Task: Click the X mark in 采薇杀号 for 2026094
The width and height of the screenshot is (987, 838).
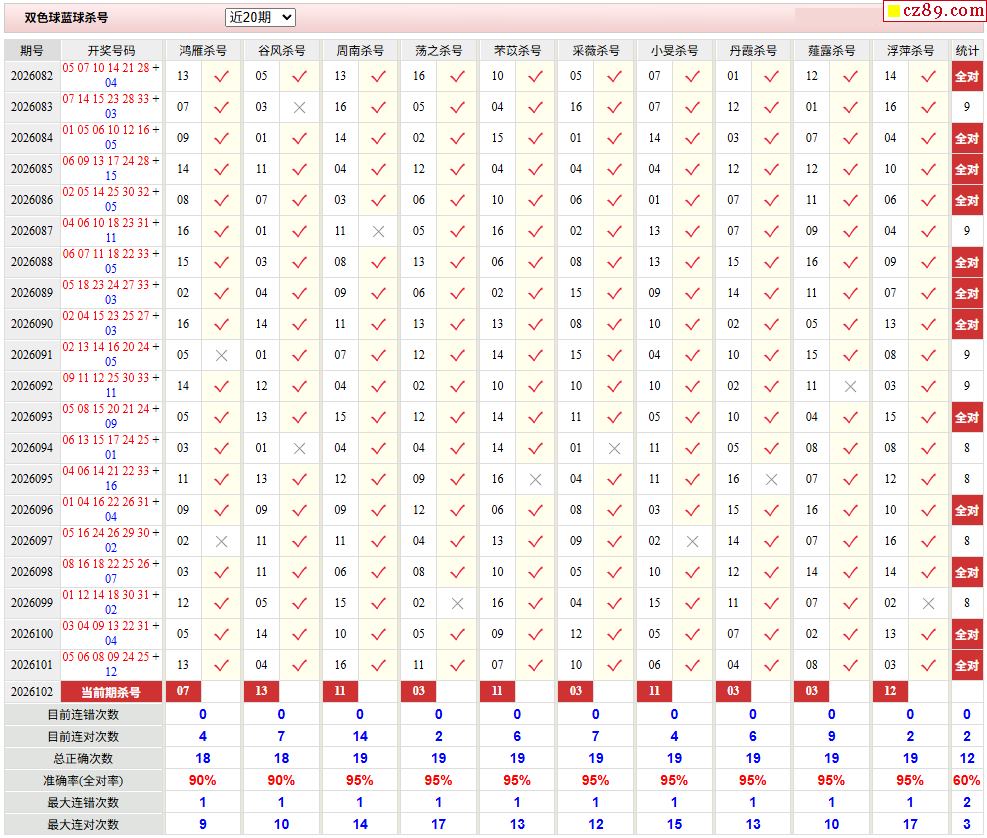Action: [x=614, y=449]
